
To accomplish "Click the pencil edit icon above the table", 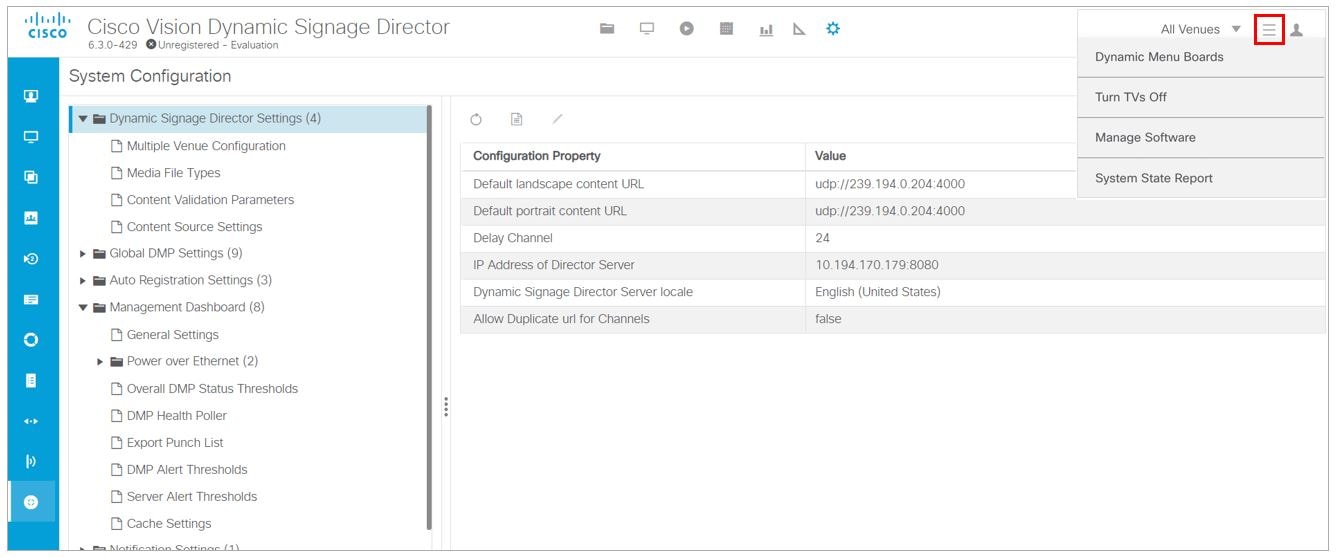I will click(558, 120).
